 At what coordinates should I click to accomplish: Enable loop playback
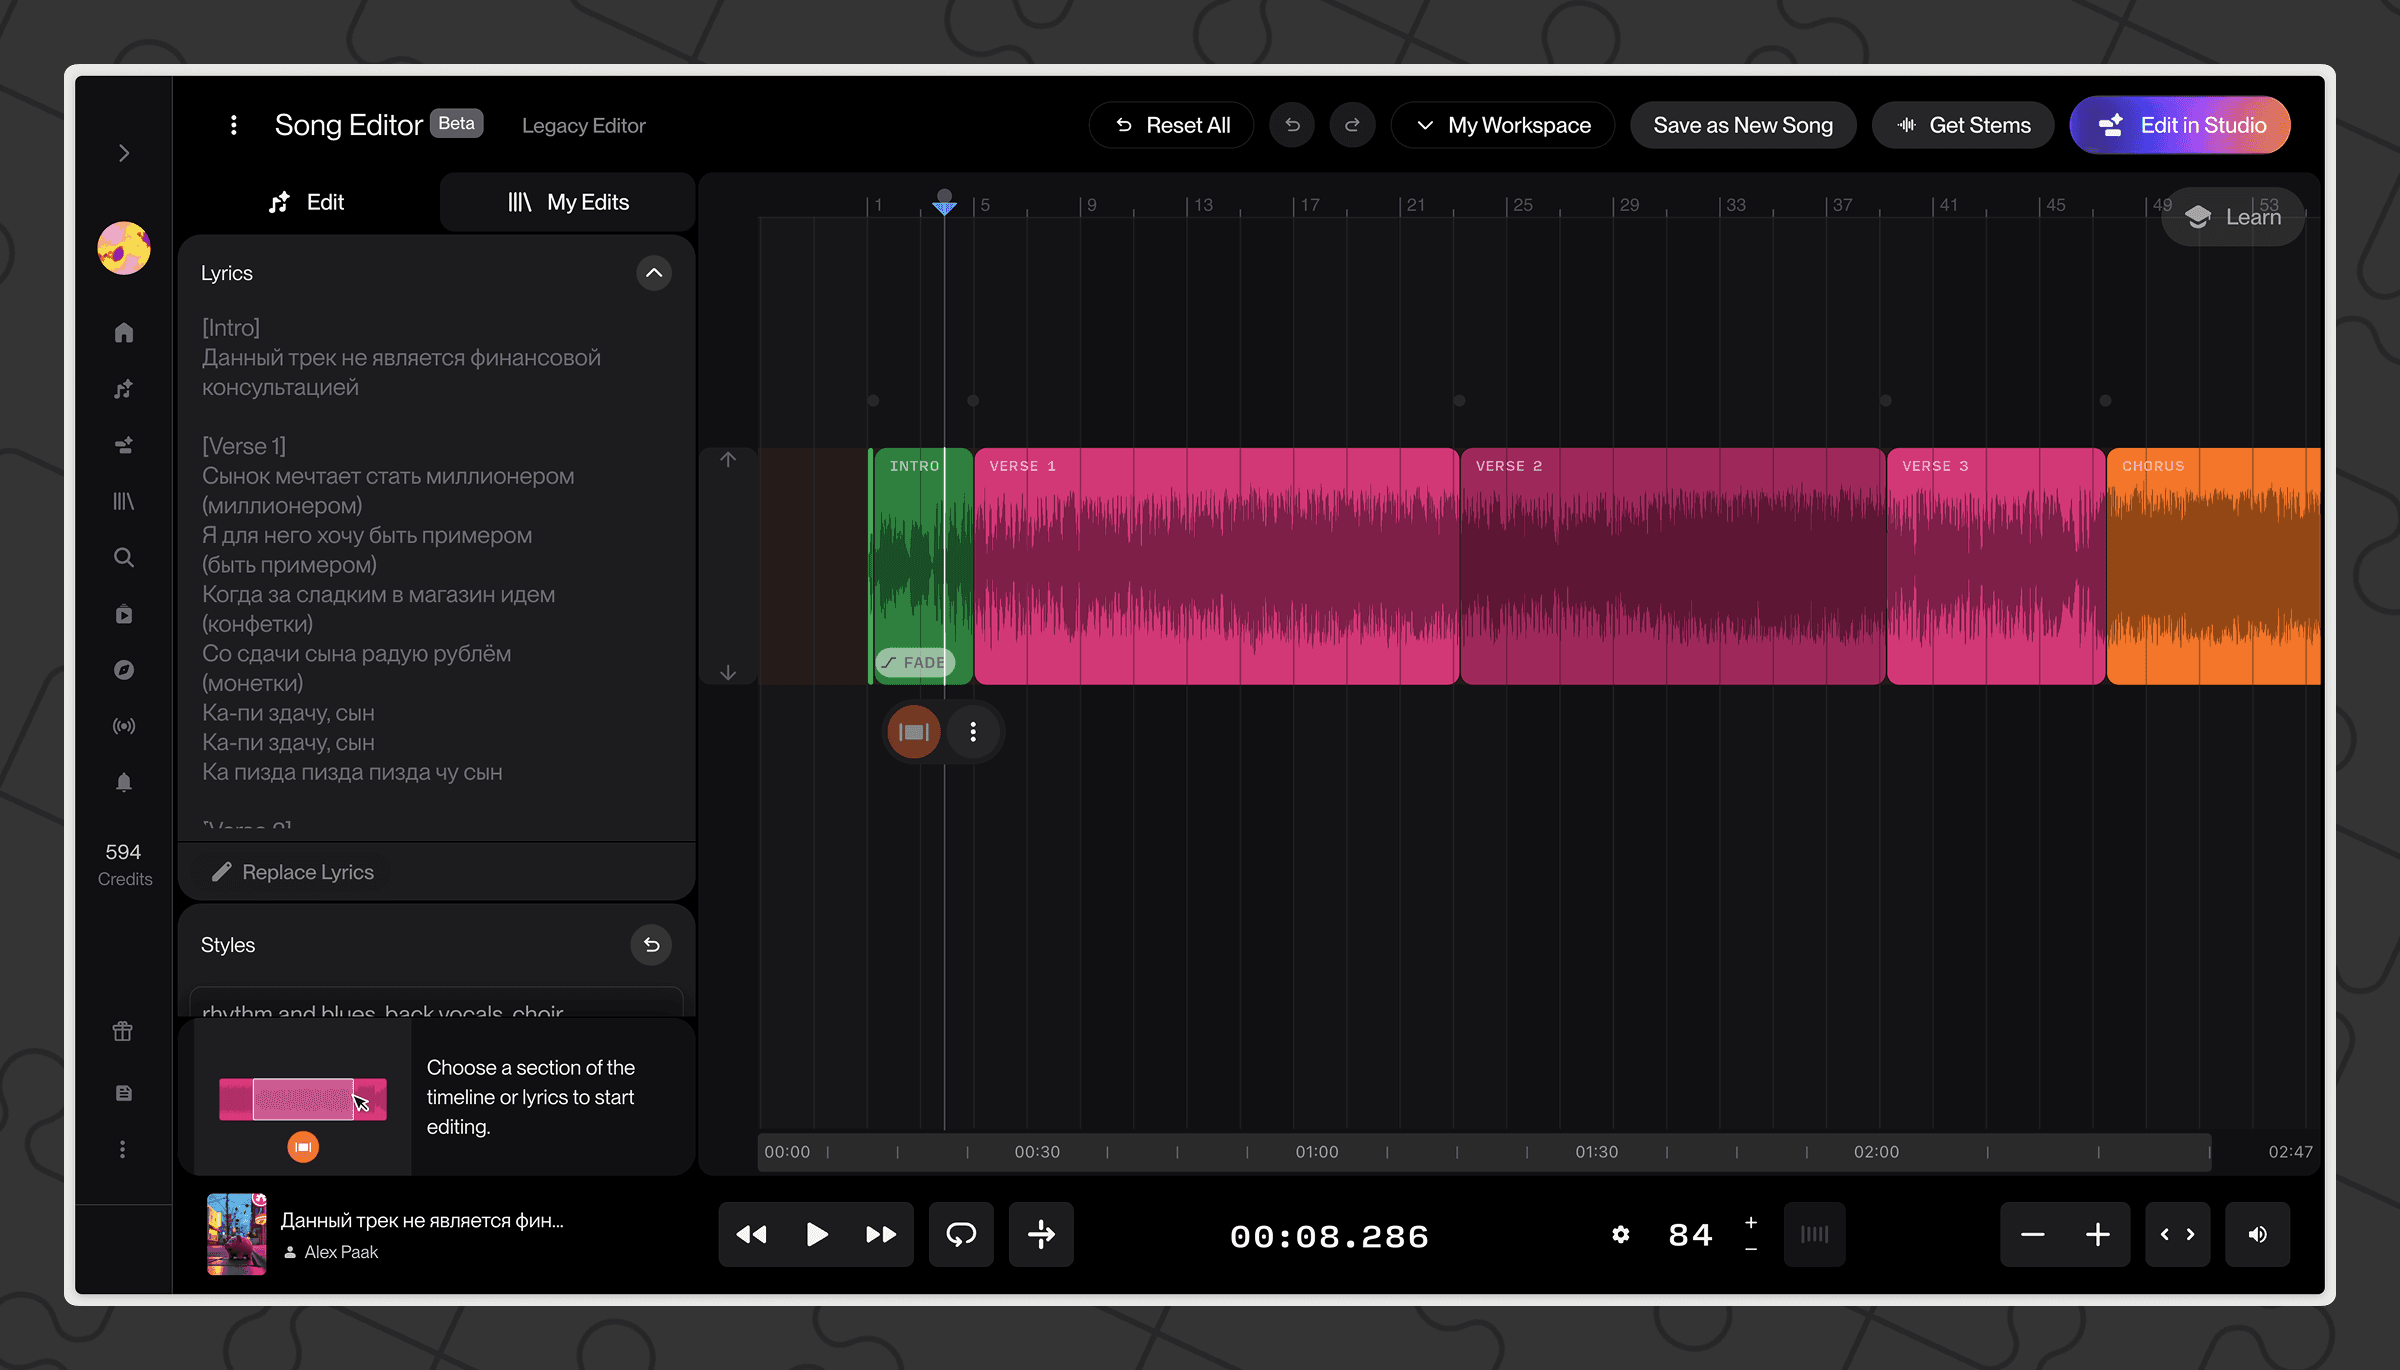click(x=960, y=1235)
